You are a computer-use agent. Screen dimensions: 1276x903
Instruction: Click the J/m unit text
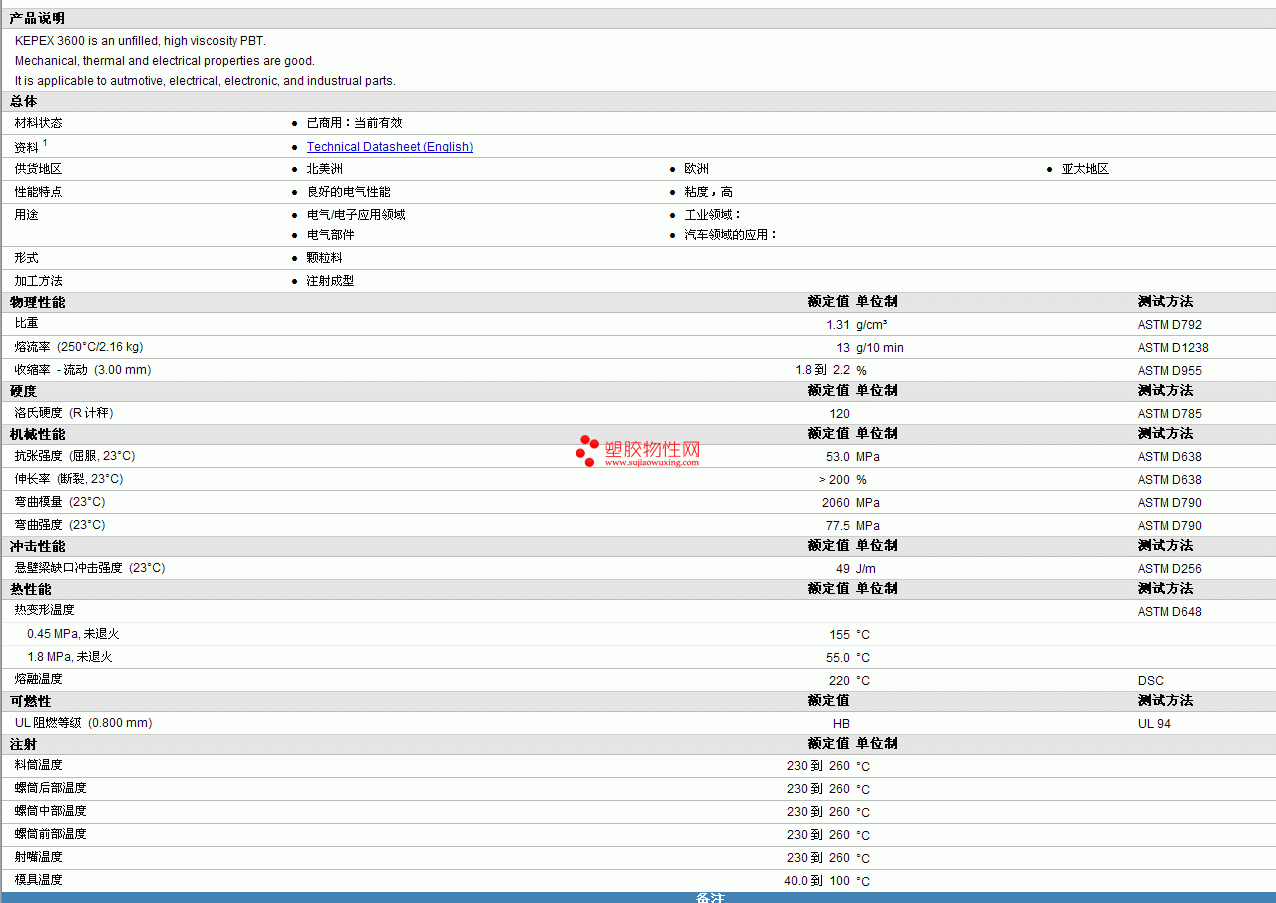866,569
